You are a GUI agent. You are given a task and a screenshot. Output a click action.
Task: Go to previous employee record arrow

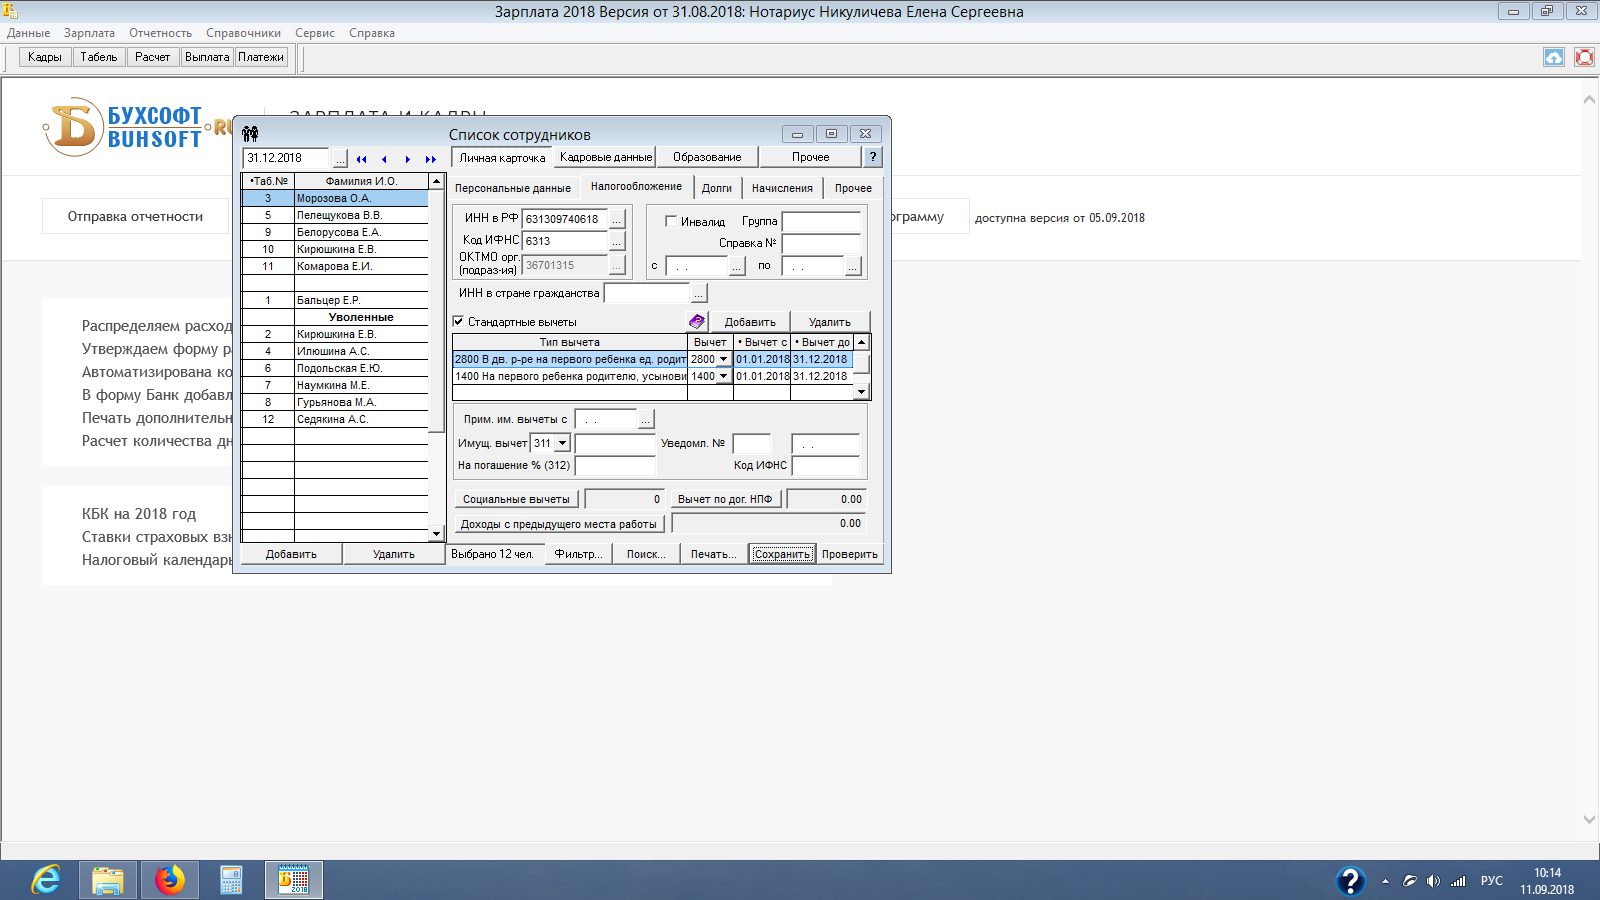(384, 159)
